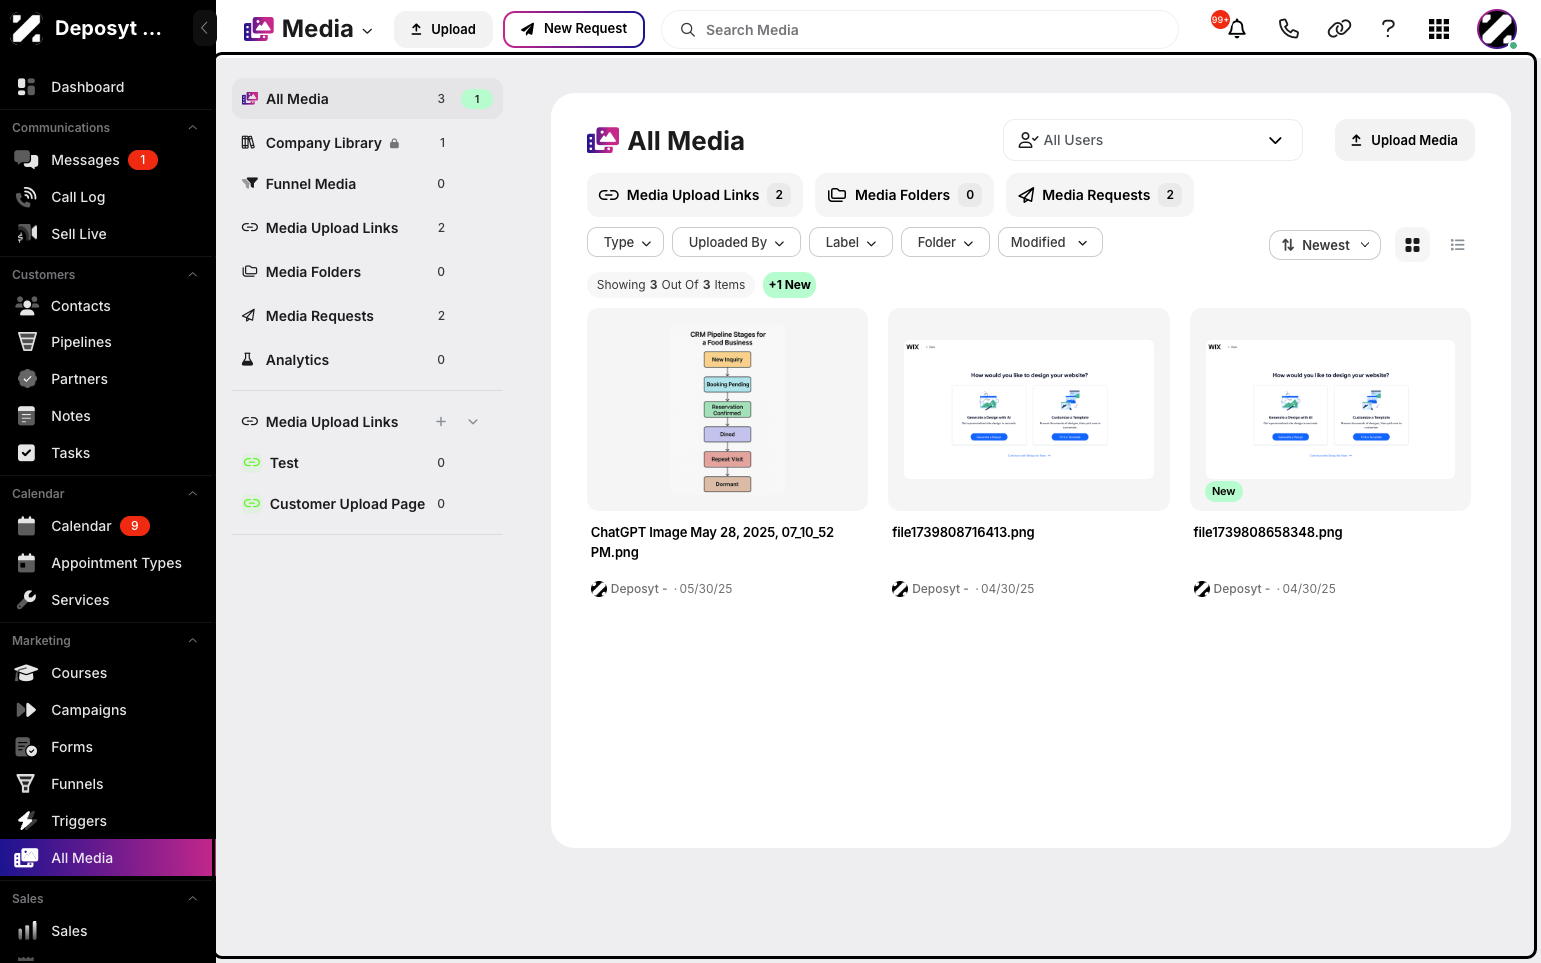Switch to grid view layout

pos(1412,245)
